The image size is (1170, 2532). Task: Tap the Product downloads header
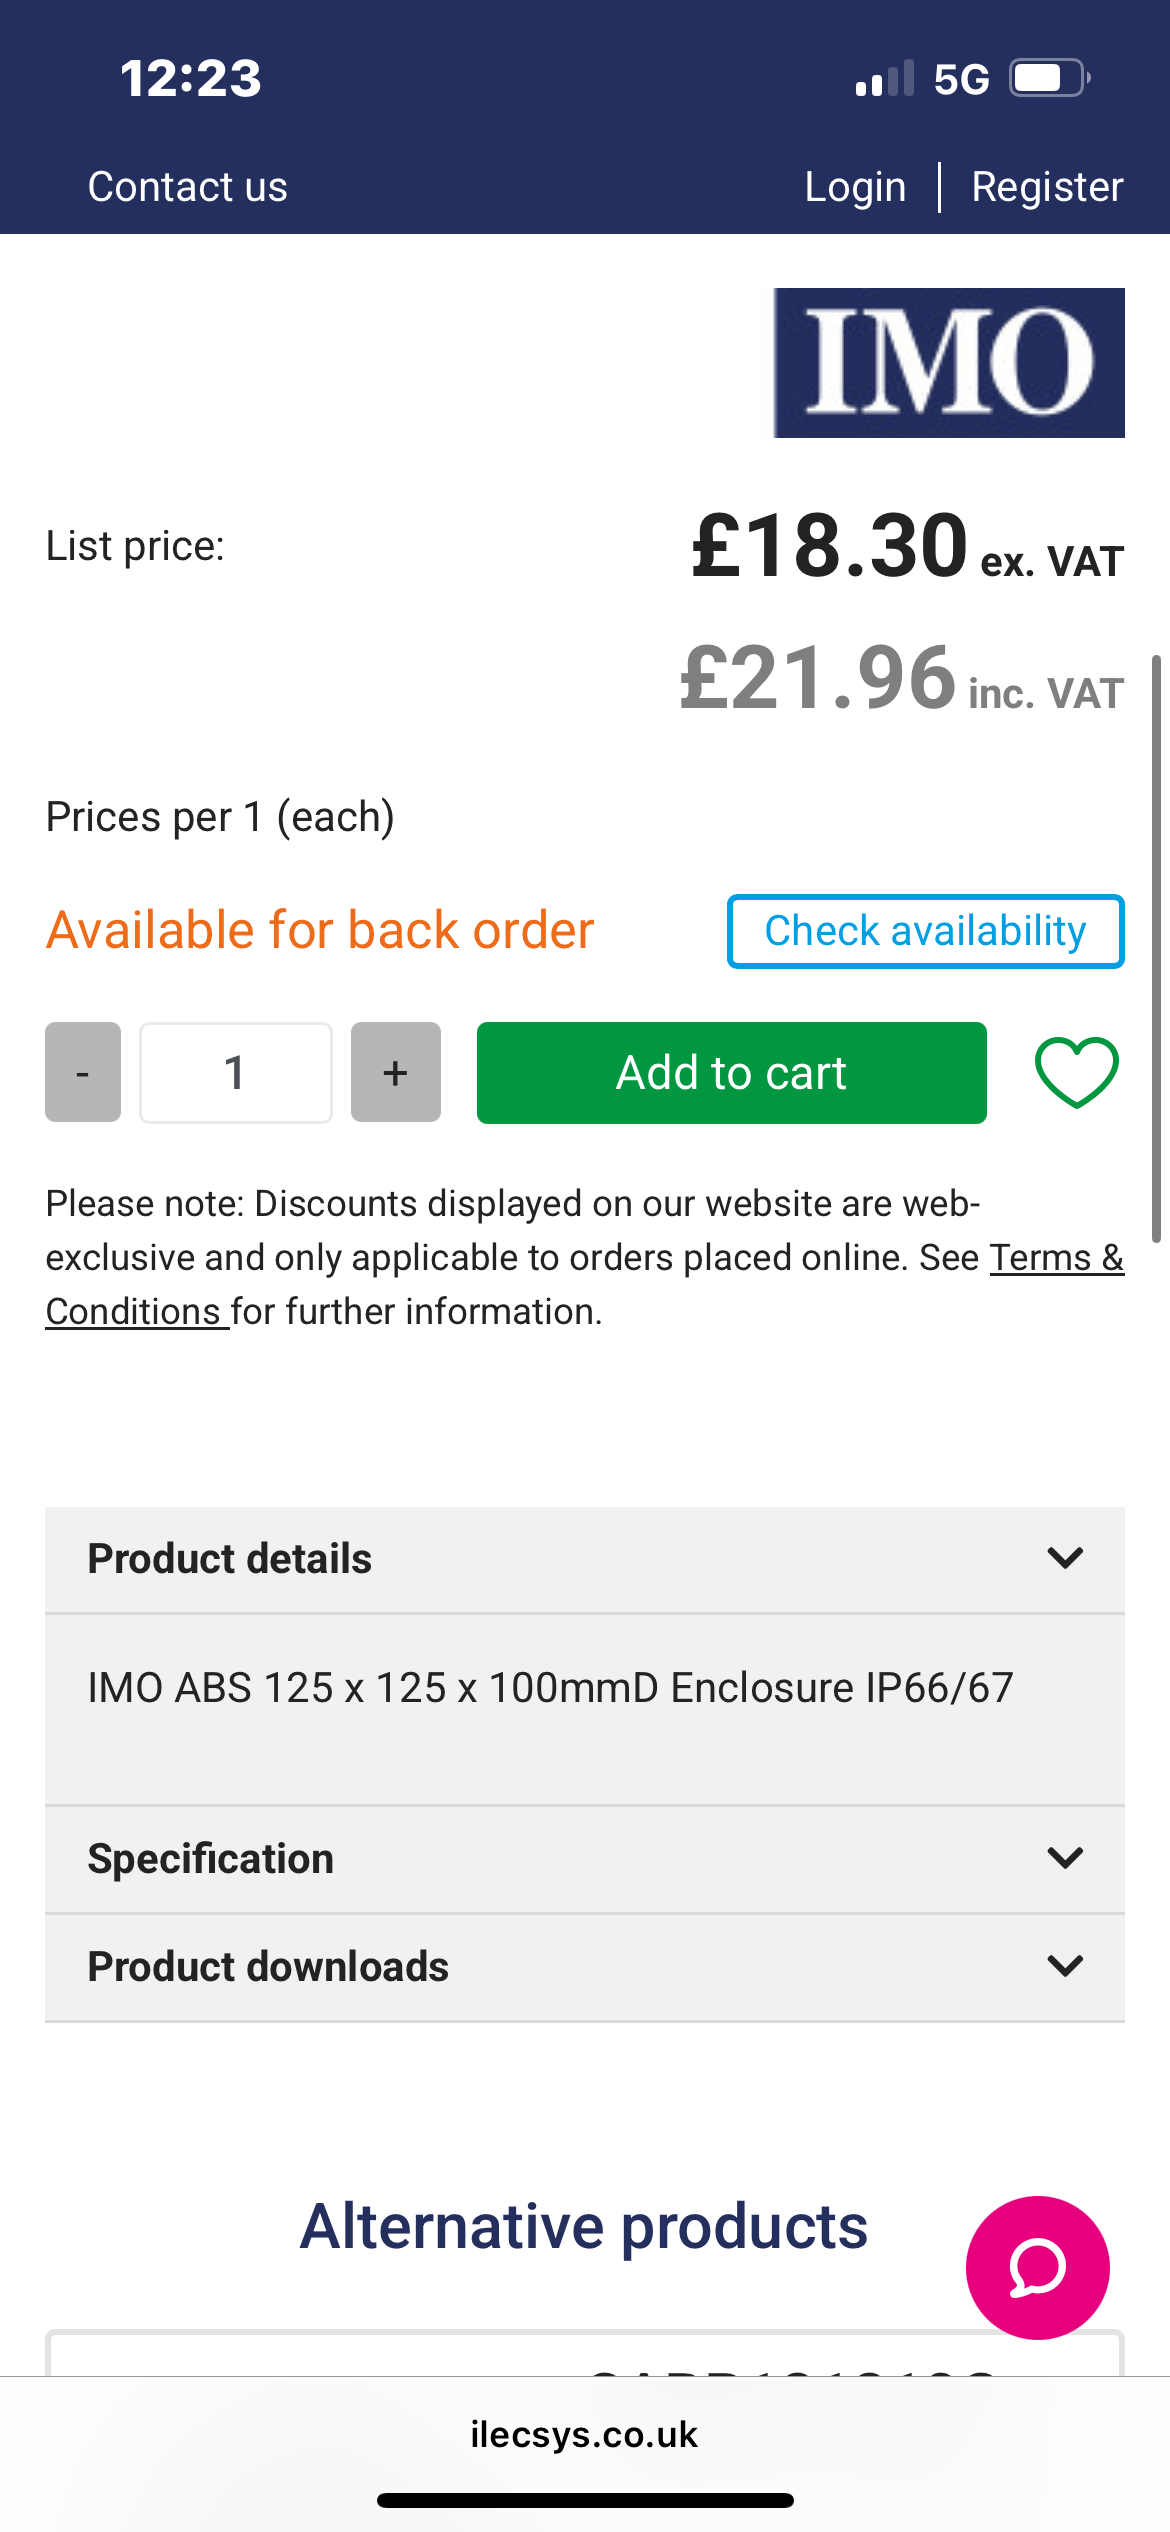click(268, 1966)
